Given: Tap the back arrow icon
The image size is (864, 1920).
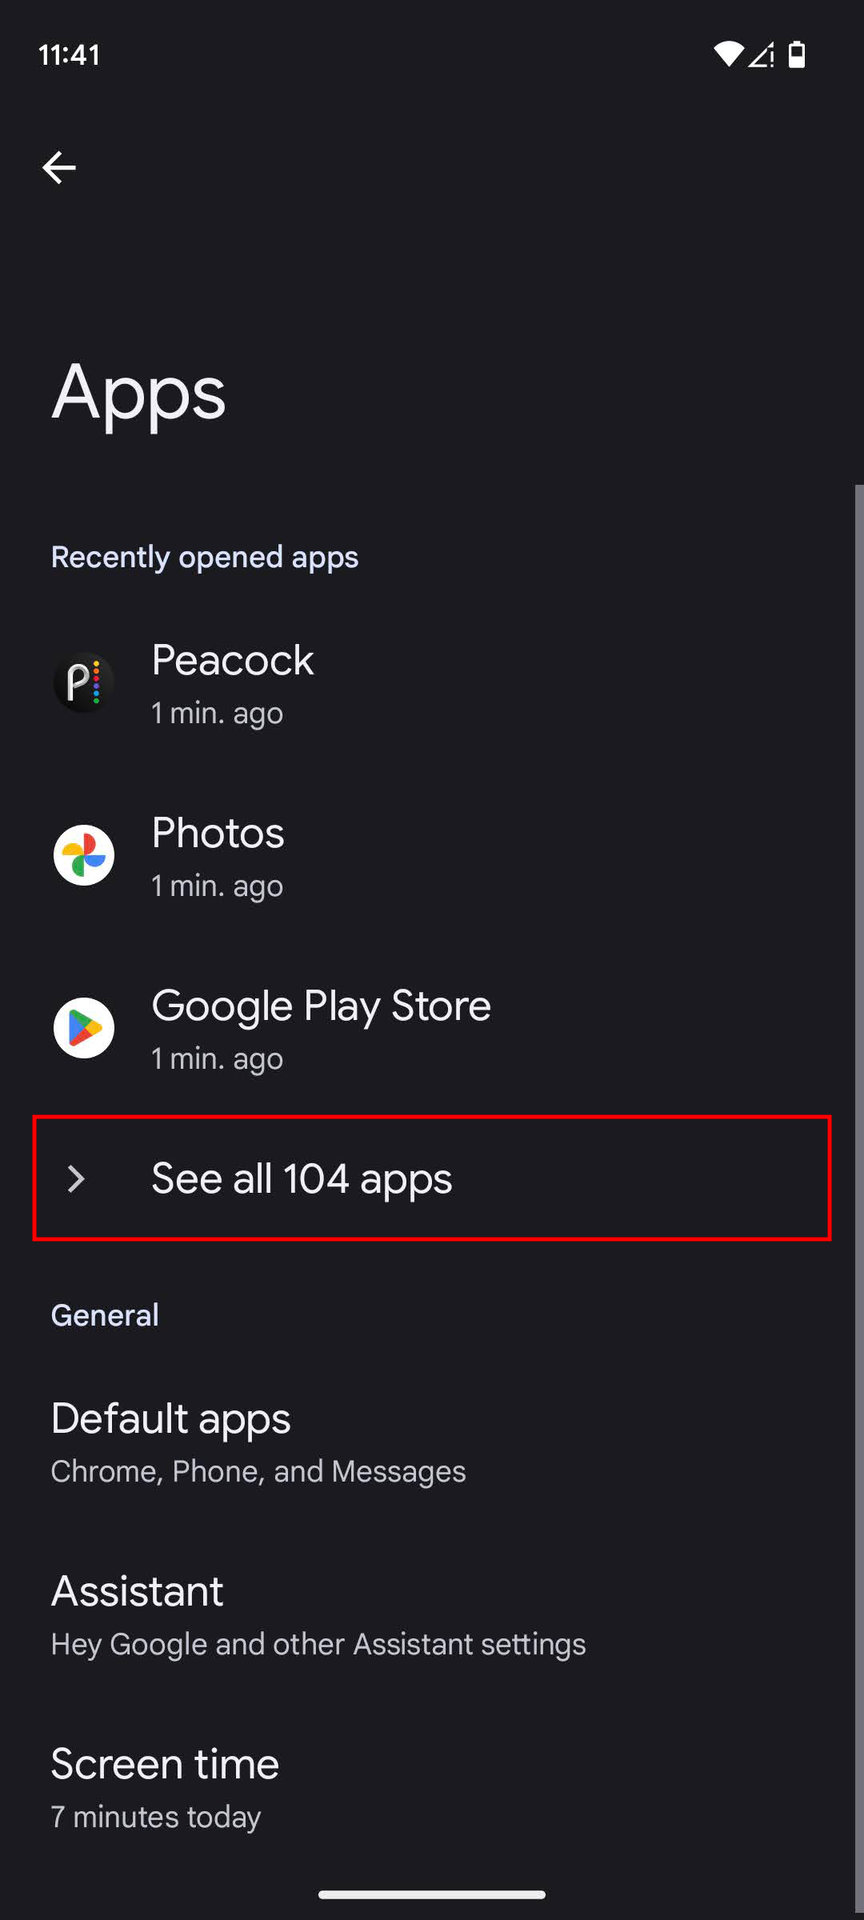Looking at the screenshot, I should coord(59,167).
